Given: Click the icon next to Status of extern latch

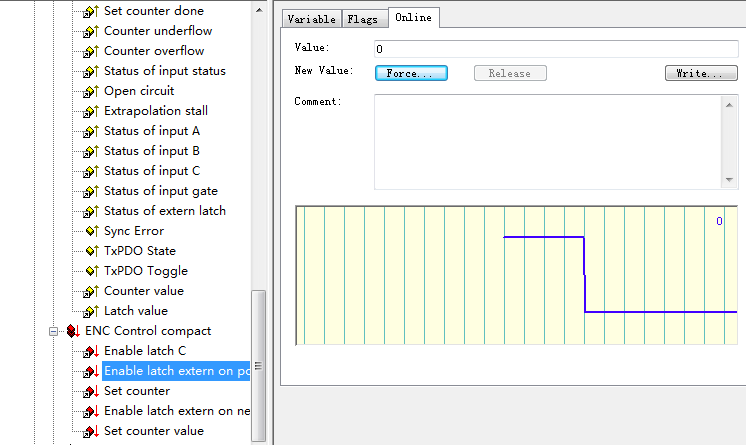Looking at the screenshot, I should 91,211.
